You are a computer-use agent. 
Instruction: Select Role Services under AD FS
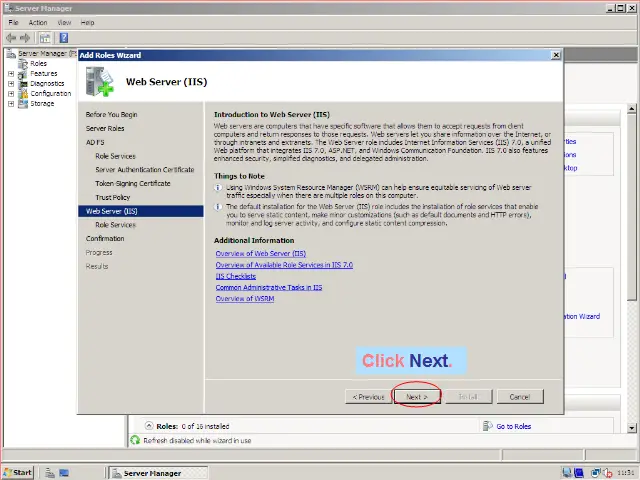pyautogui.click(x=116, y=156)
